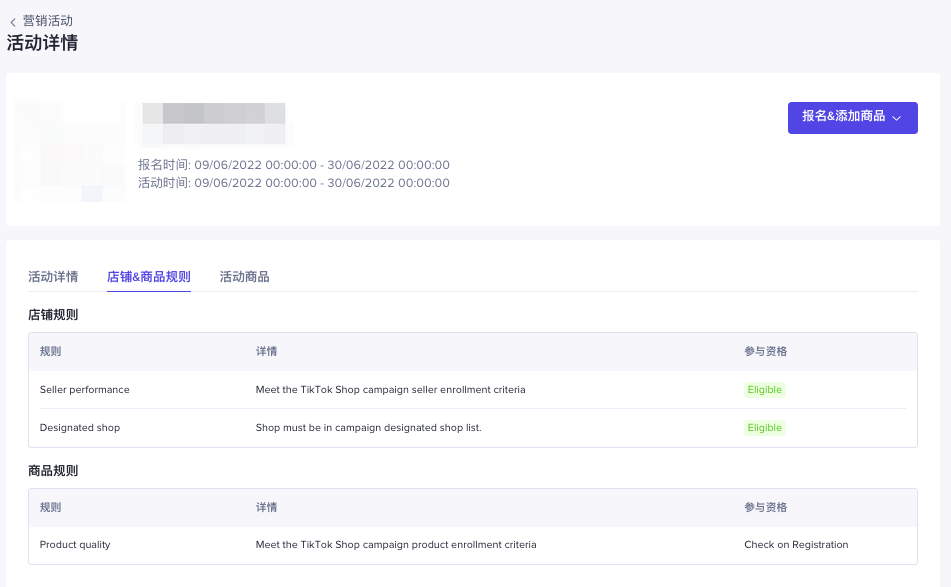The height and width of the screenshot is (587, 951).
Task: Open the 活动商品 tab
Action: (245, 277)
